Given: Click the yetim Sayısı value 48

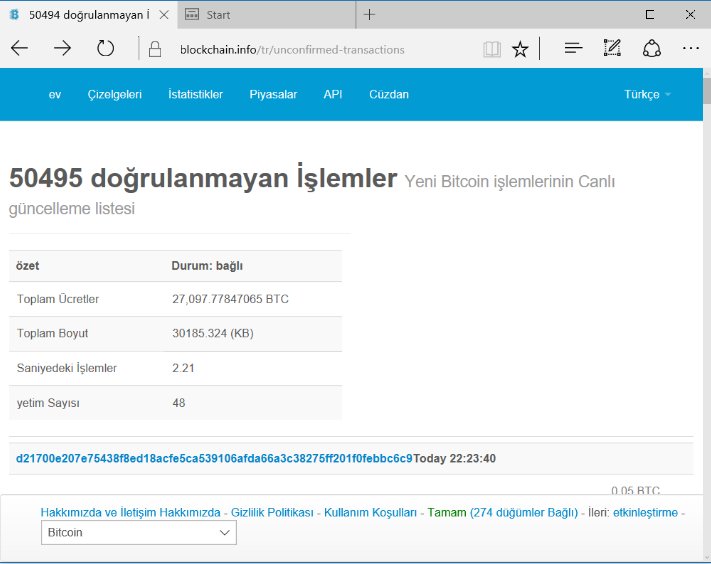Looking at the screenshot, I should 179,403.
